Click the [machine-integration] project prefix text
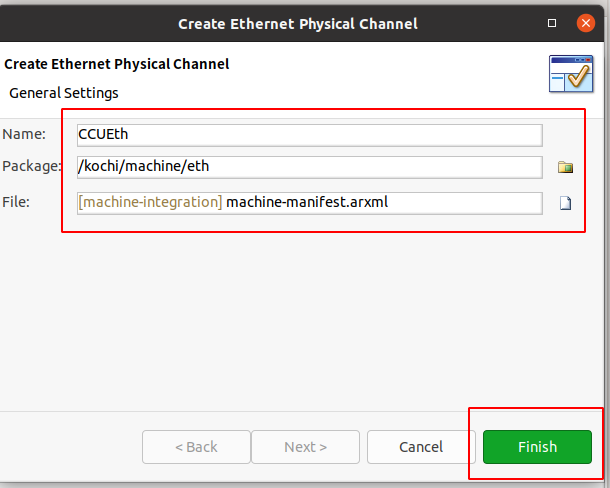This screenshot has height=488, width=610. (x=150, y=202)
